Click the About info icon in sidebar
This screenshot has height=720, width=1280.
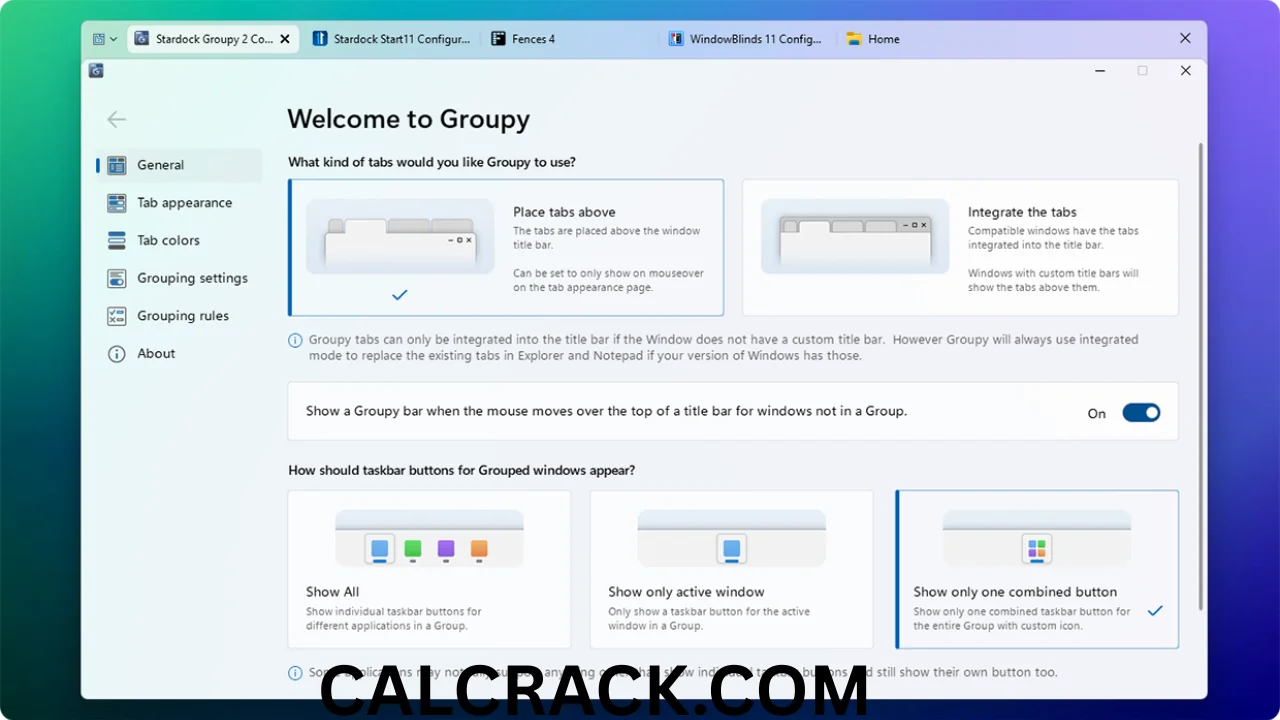(x=117, y=354)
